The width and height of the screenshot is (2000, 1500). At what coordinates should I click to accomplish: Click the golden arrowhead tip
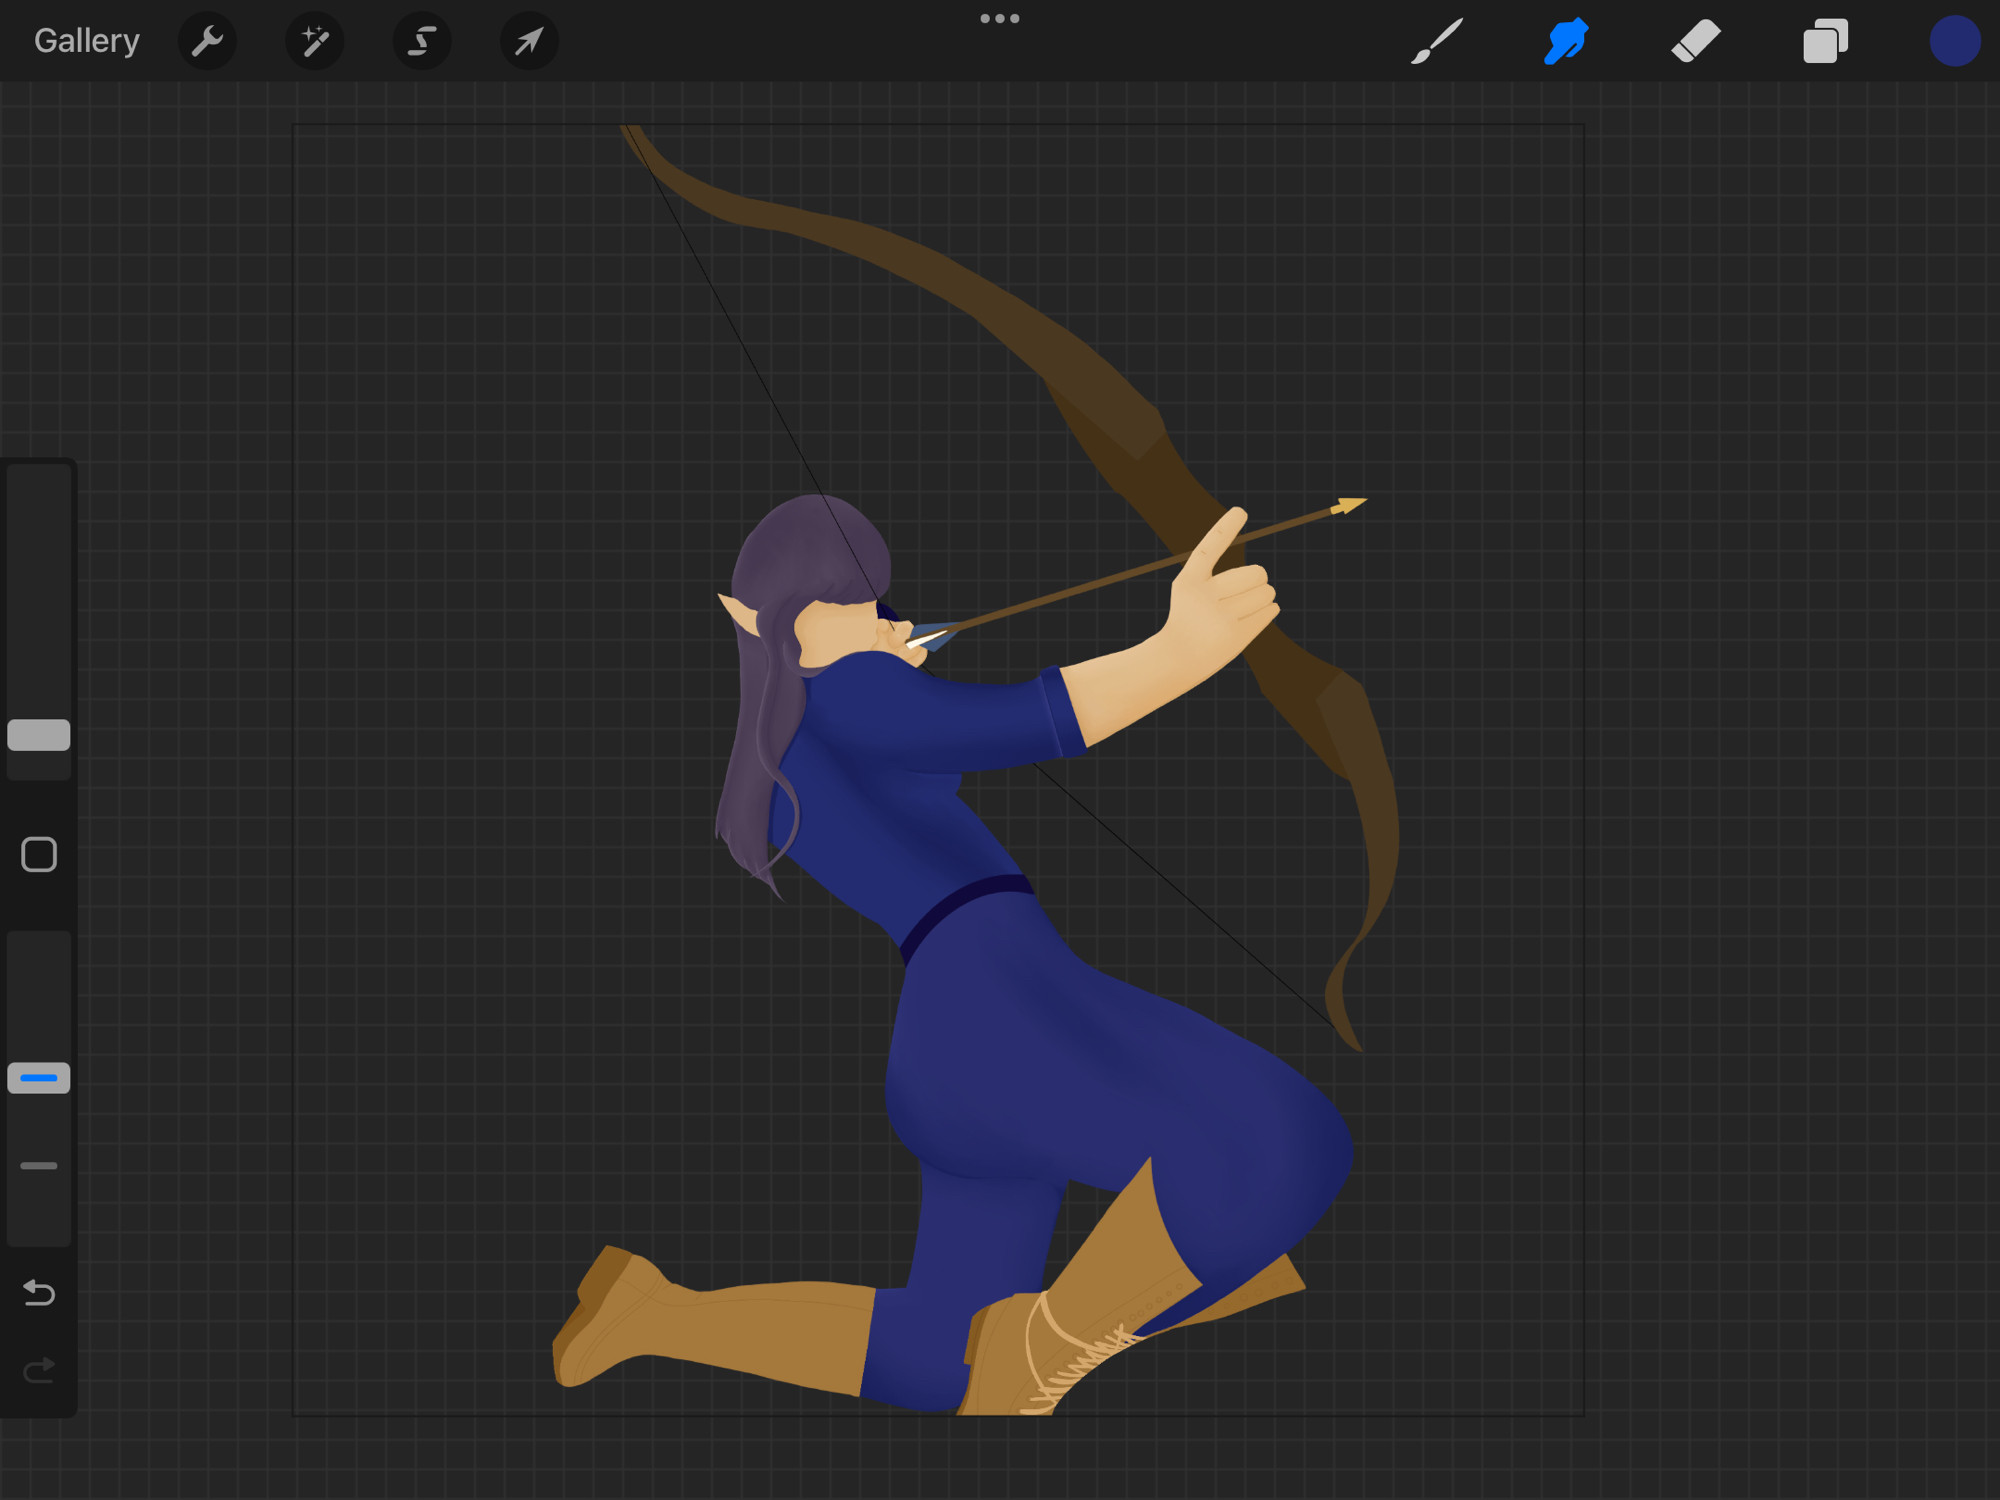click(x=1350, y=506)
